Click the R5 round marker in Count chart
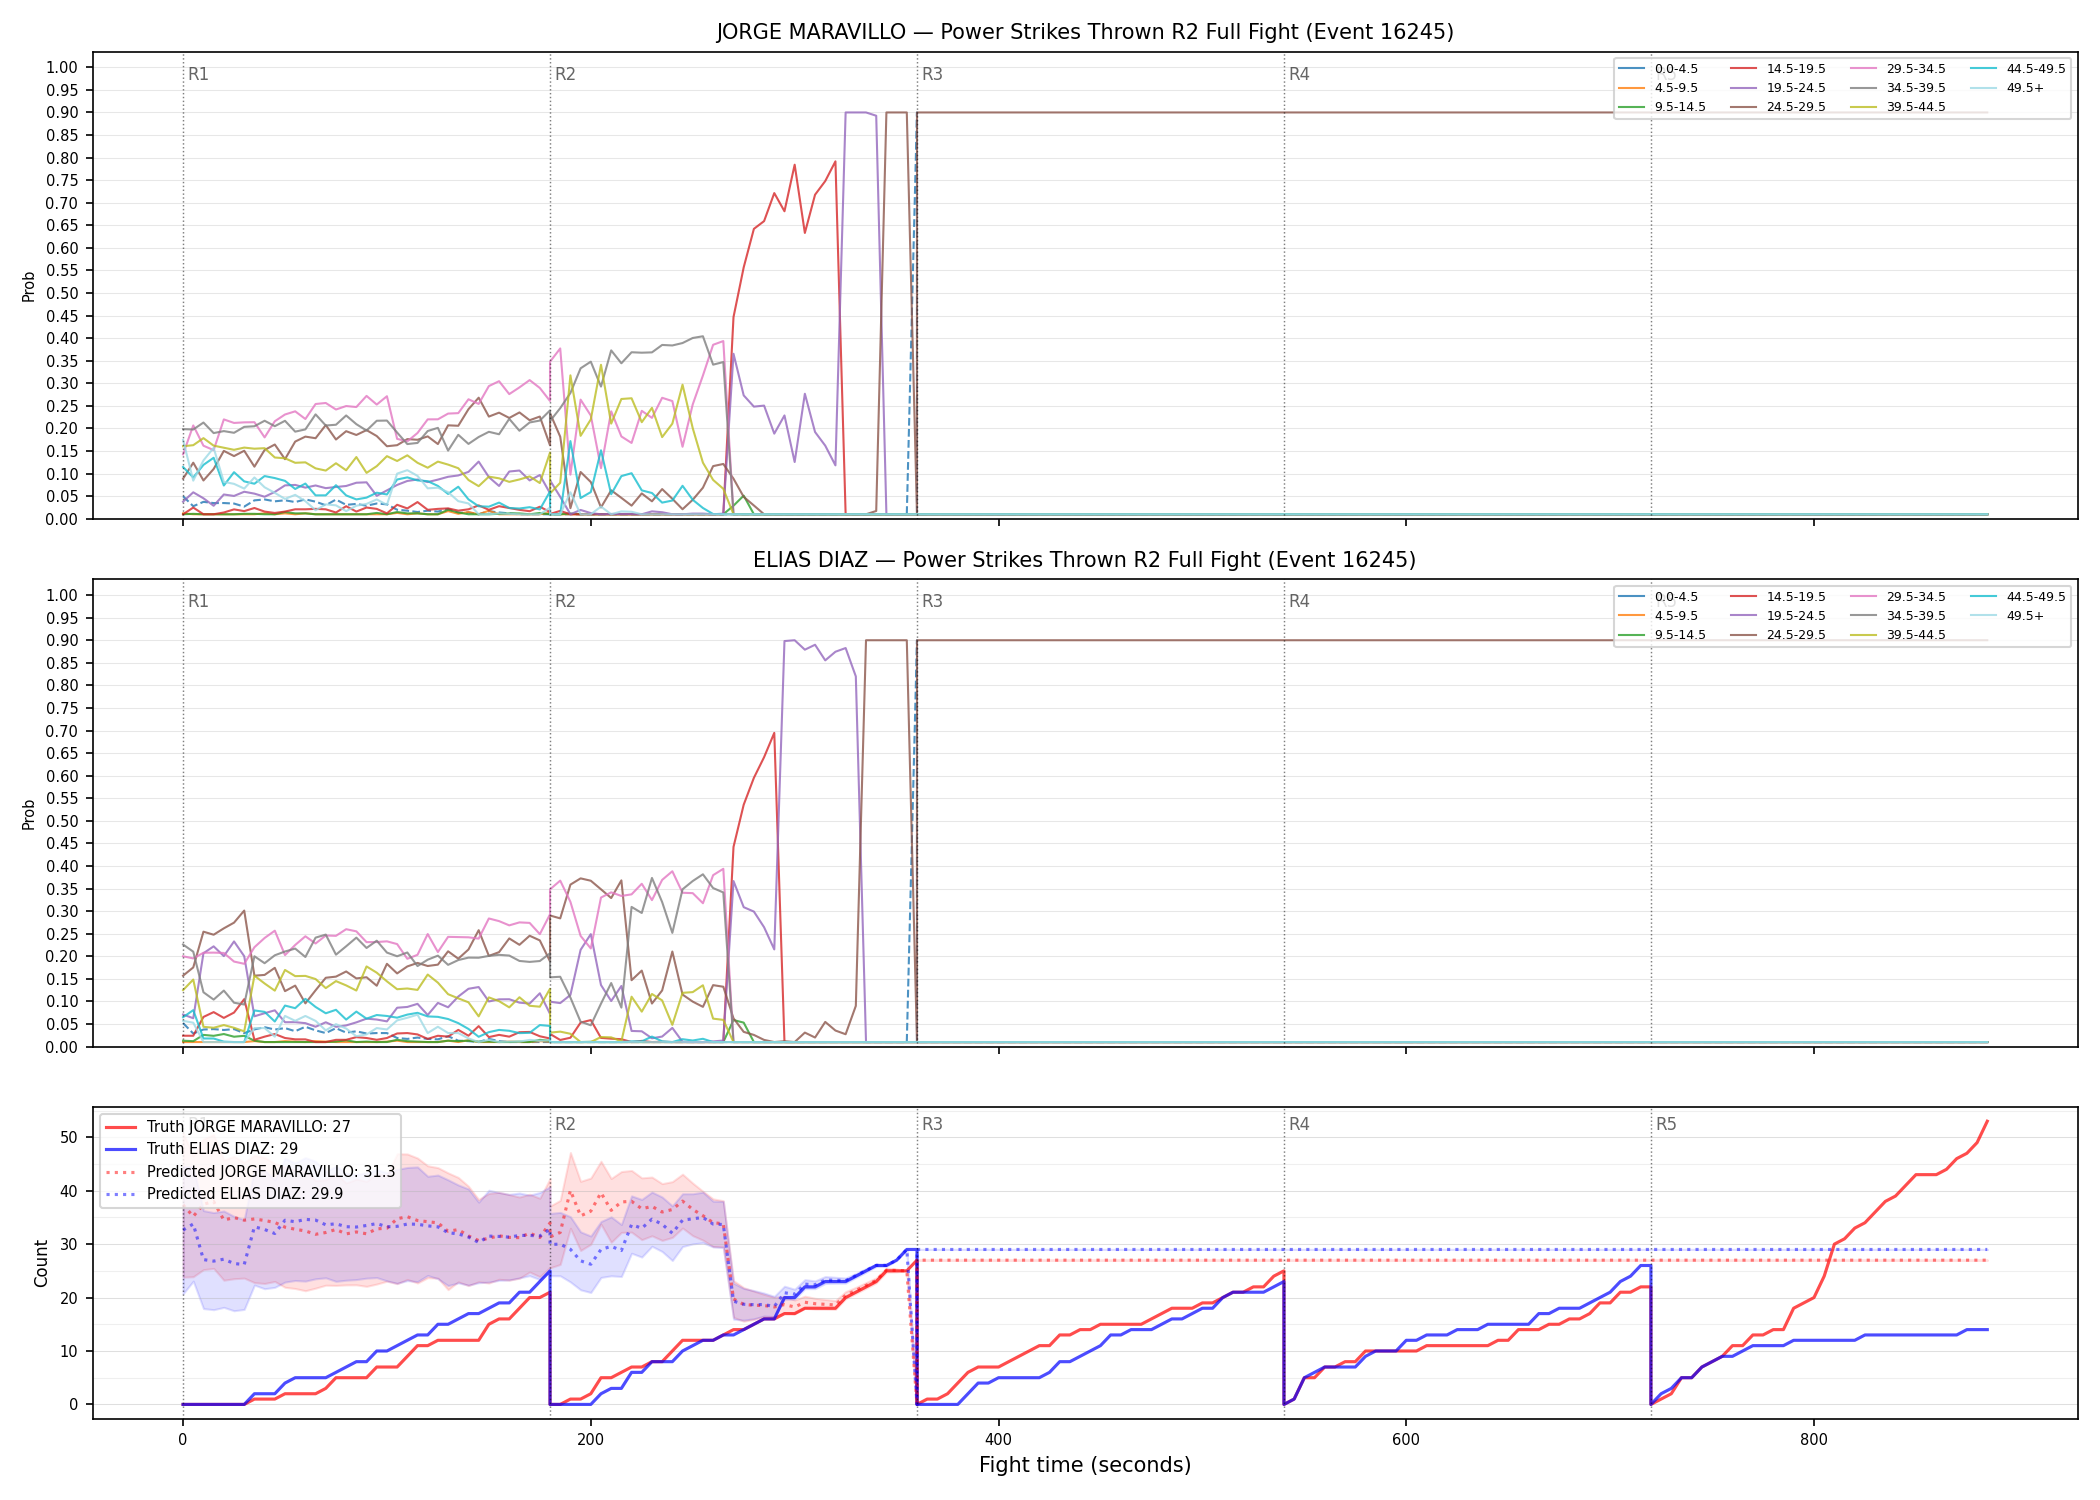This screenshot has height=1500, width=2100. click(1666, 1124)
